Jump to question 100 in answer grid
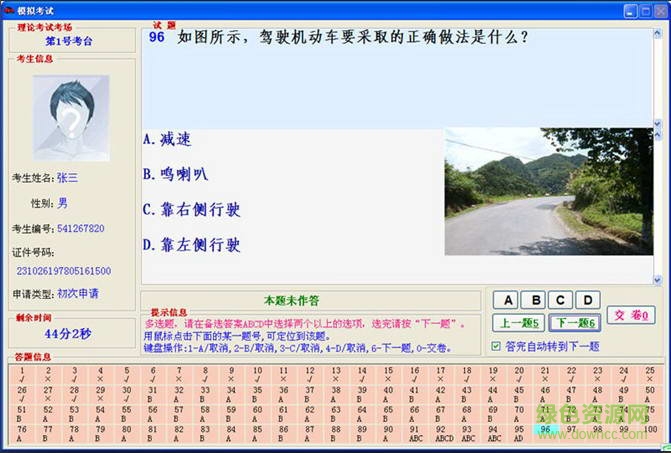 pos(650,433)
